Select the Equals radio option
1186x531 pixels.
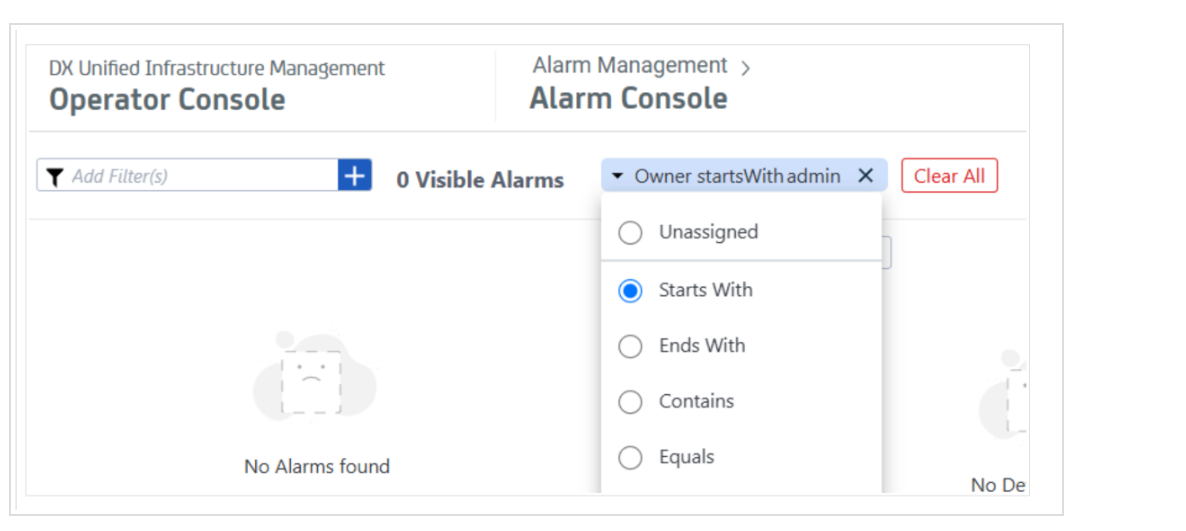[x=630, y=458]
